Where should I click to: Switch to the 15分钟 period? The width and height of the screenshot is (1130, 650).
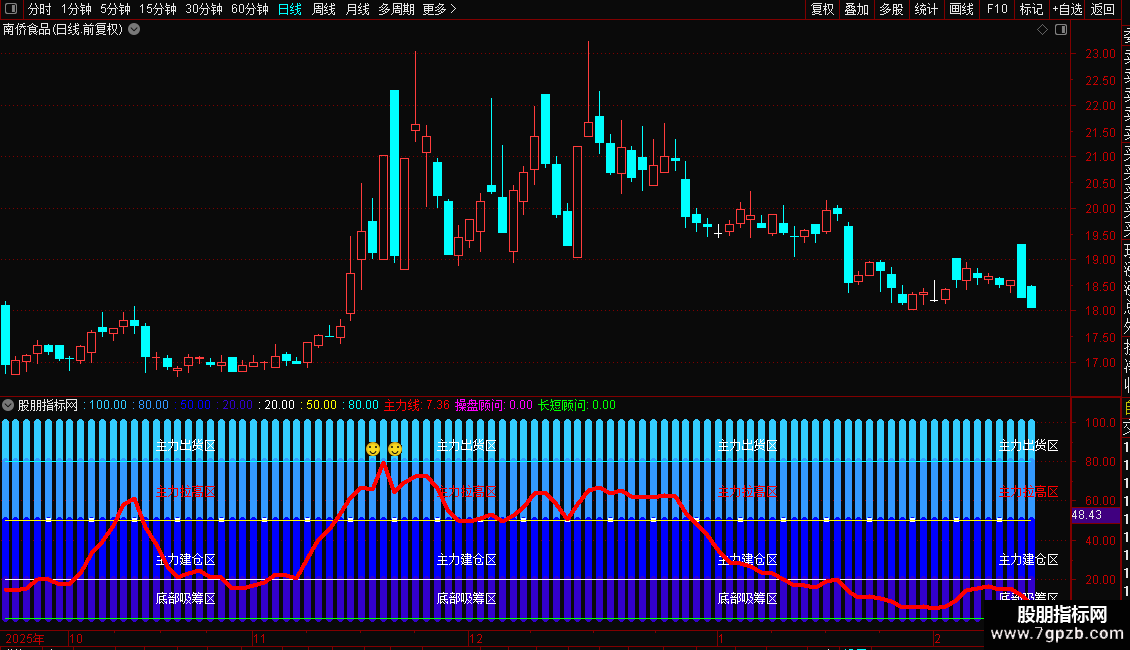click(x=158, y=9)
